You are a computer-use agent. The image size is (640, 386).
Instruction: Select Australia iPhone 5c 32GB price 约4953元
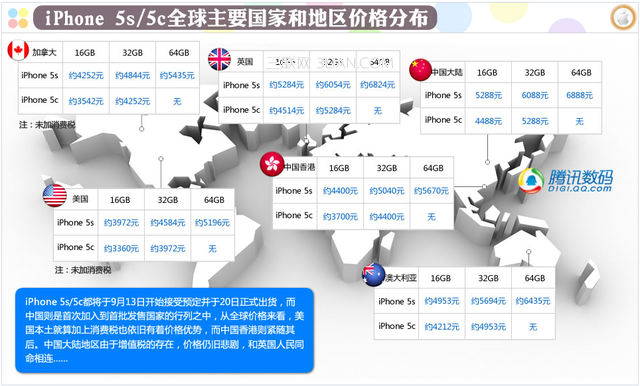point(488,327)
